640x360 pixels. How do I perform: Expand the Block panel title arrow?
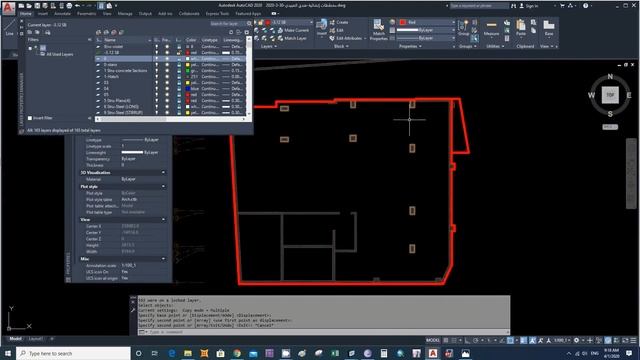click(347, 47)
